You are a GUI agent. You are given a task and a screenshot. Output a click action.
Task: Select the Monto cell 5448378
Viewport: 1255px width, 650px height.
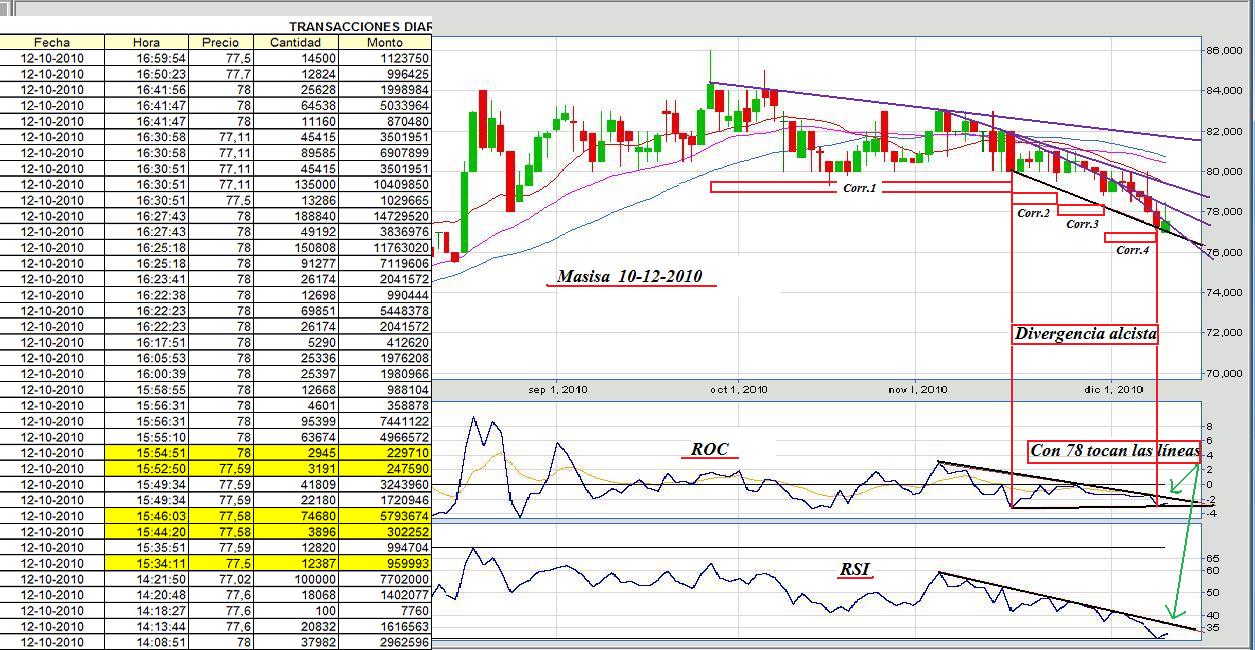pos(385,311)
